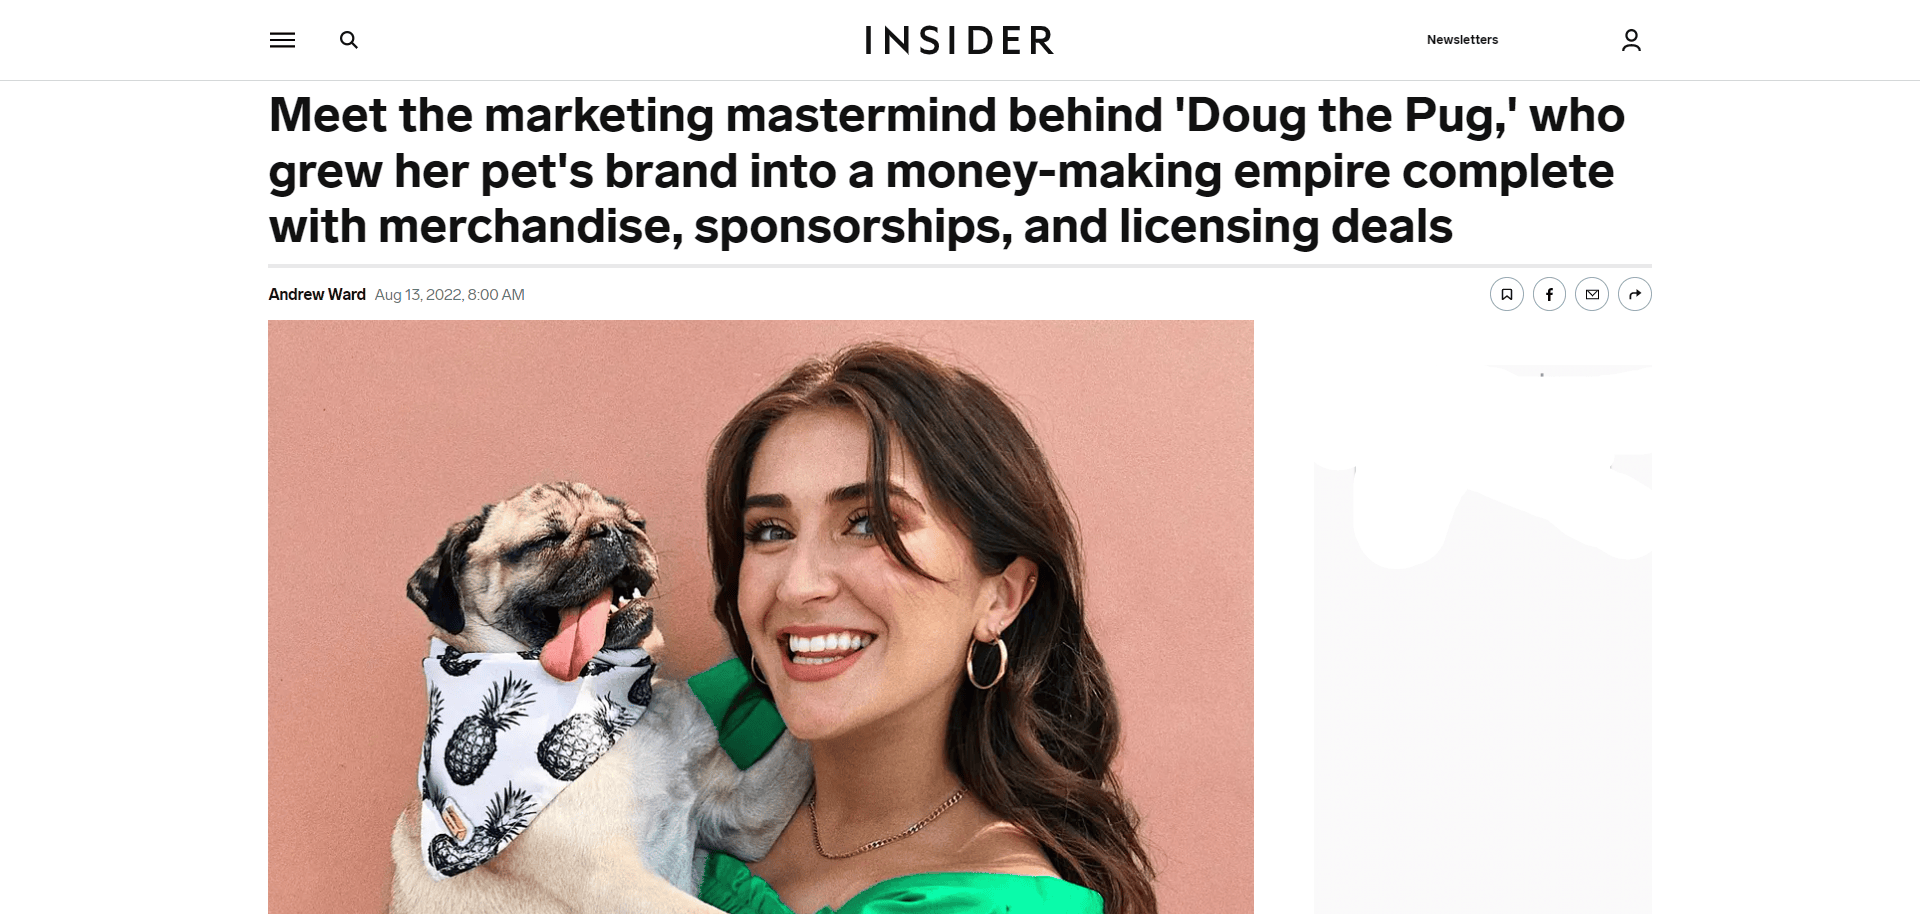Select the Aug 13, 2022 timestamp

pos(449,294)
